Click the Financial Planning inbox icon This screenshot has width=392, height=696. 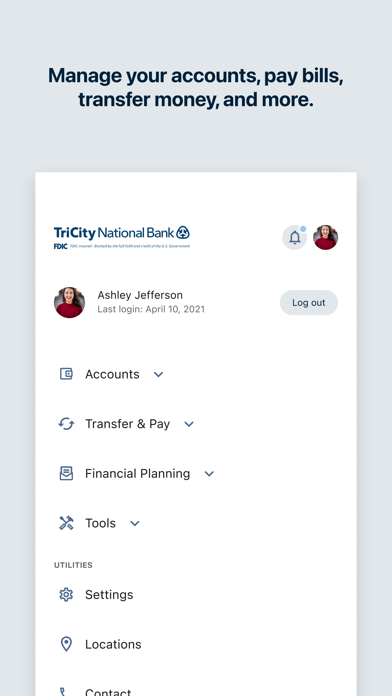(66, 473)
